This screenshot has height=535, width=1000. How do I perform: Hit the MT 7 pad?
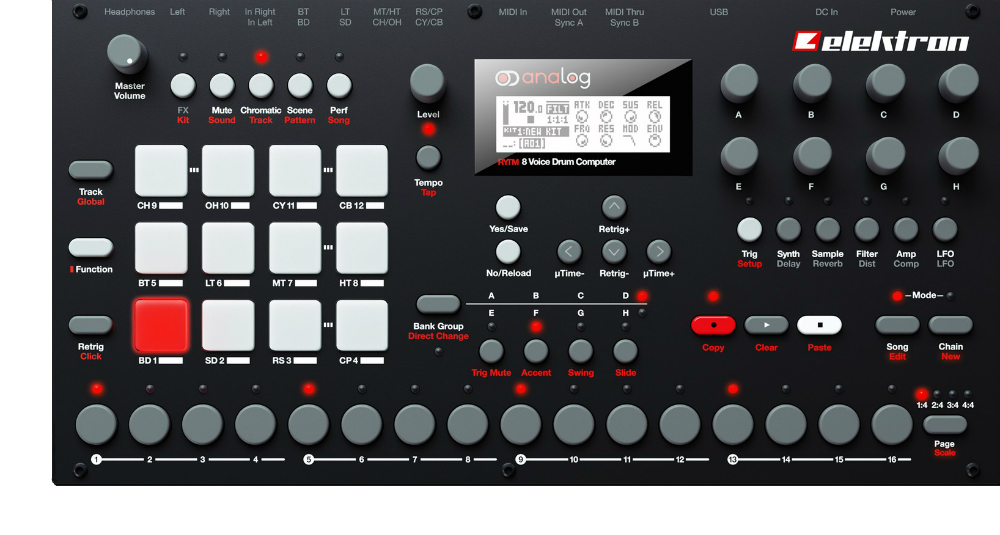coord(295,248)
